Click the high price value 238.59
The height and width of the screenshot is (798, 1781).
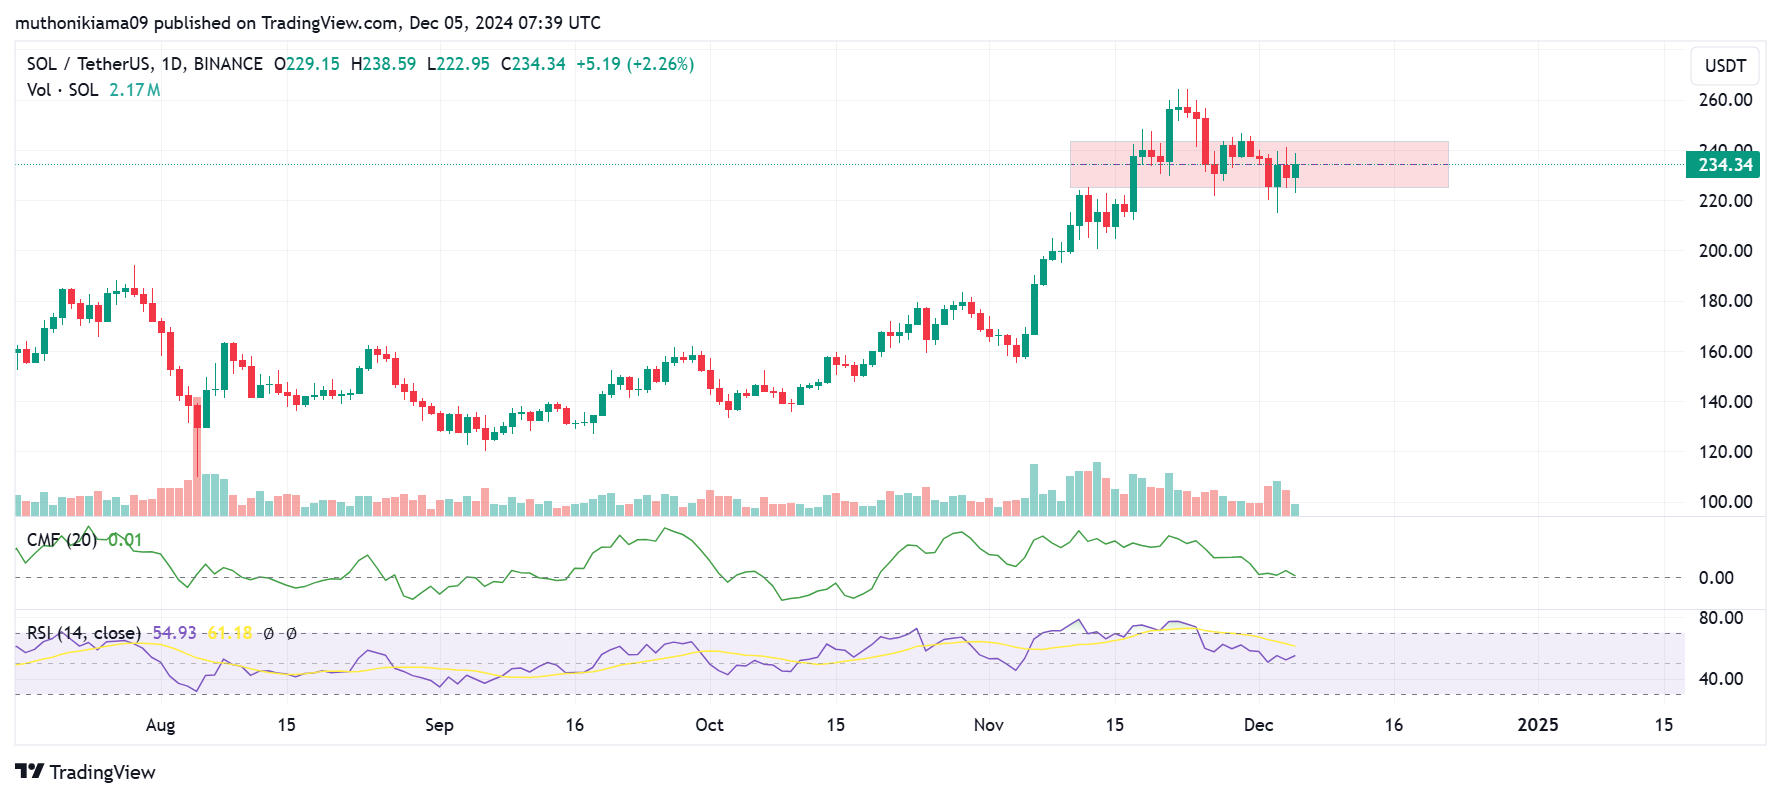389,64
